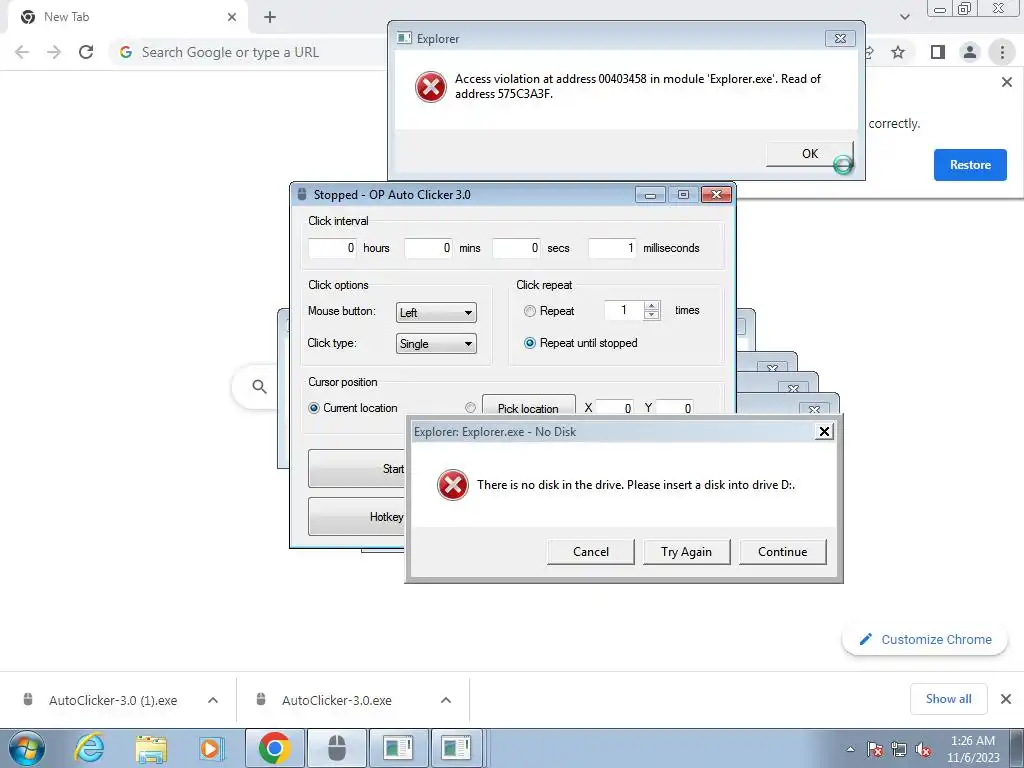Bookmark this tab with the star icon
1024x768 pixels.
click(898, 52)
